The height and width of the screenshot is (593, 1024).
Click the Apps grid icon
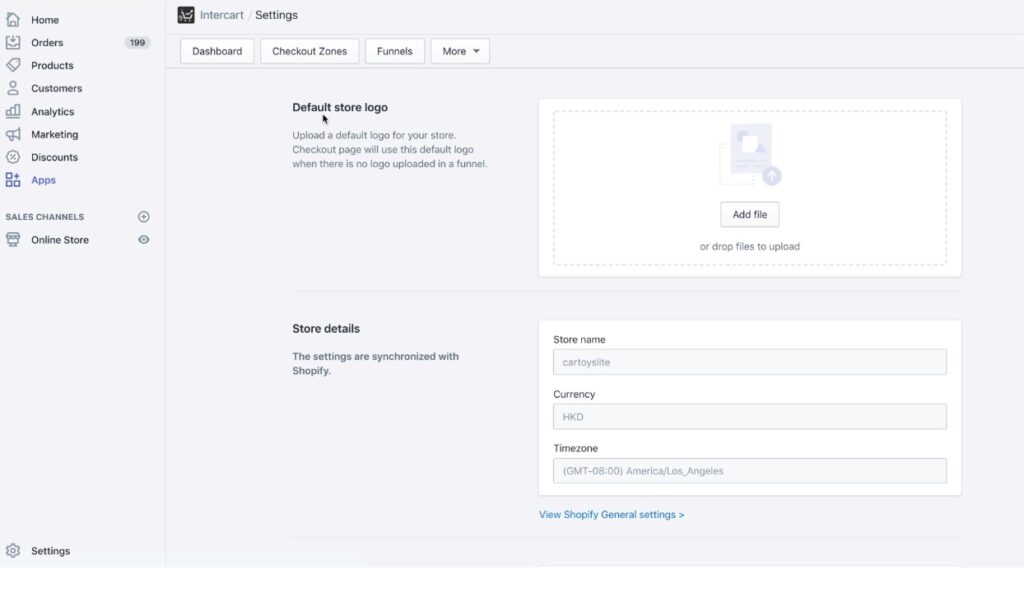coord(13,180)
